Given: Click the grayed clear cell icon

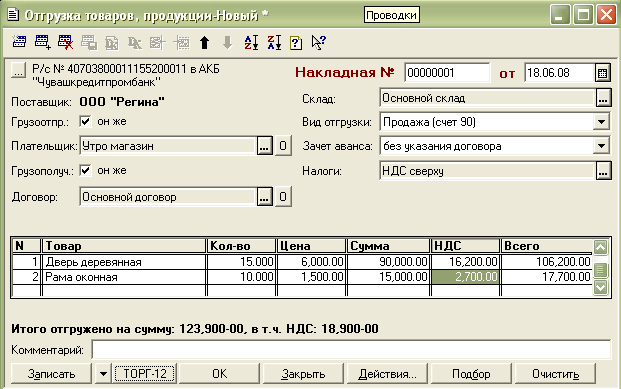Looking at the screenshot, I should 135,42.
